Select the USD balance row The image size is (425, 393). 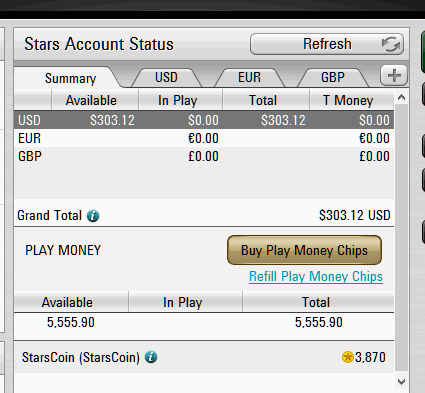[x=204, y=120]
